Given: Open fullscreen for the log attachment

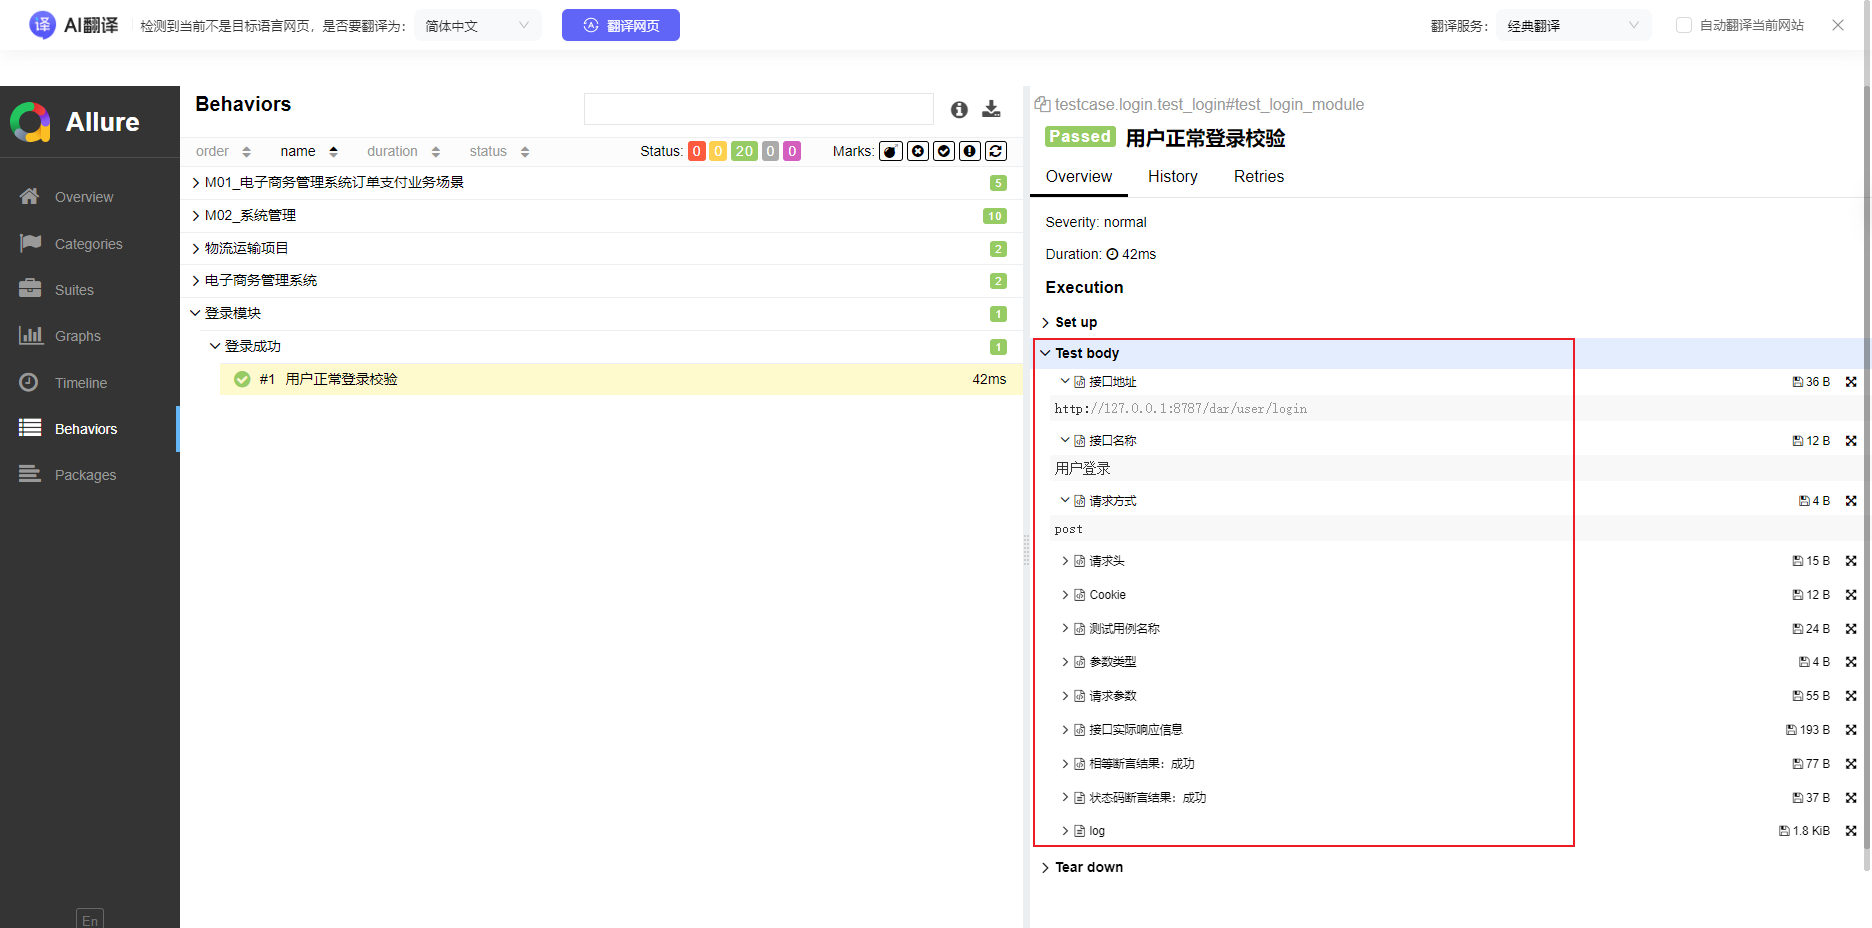Looking at the screenshot, I should point(1851,831).
